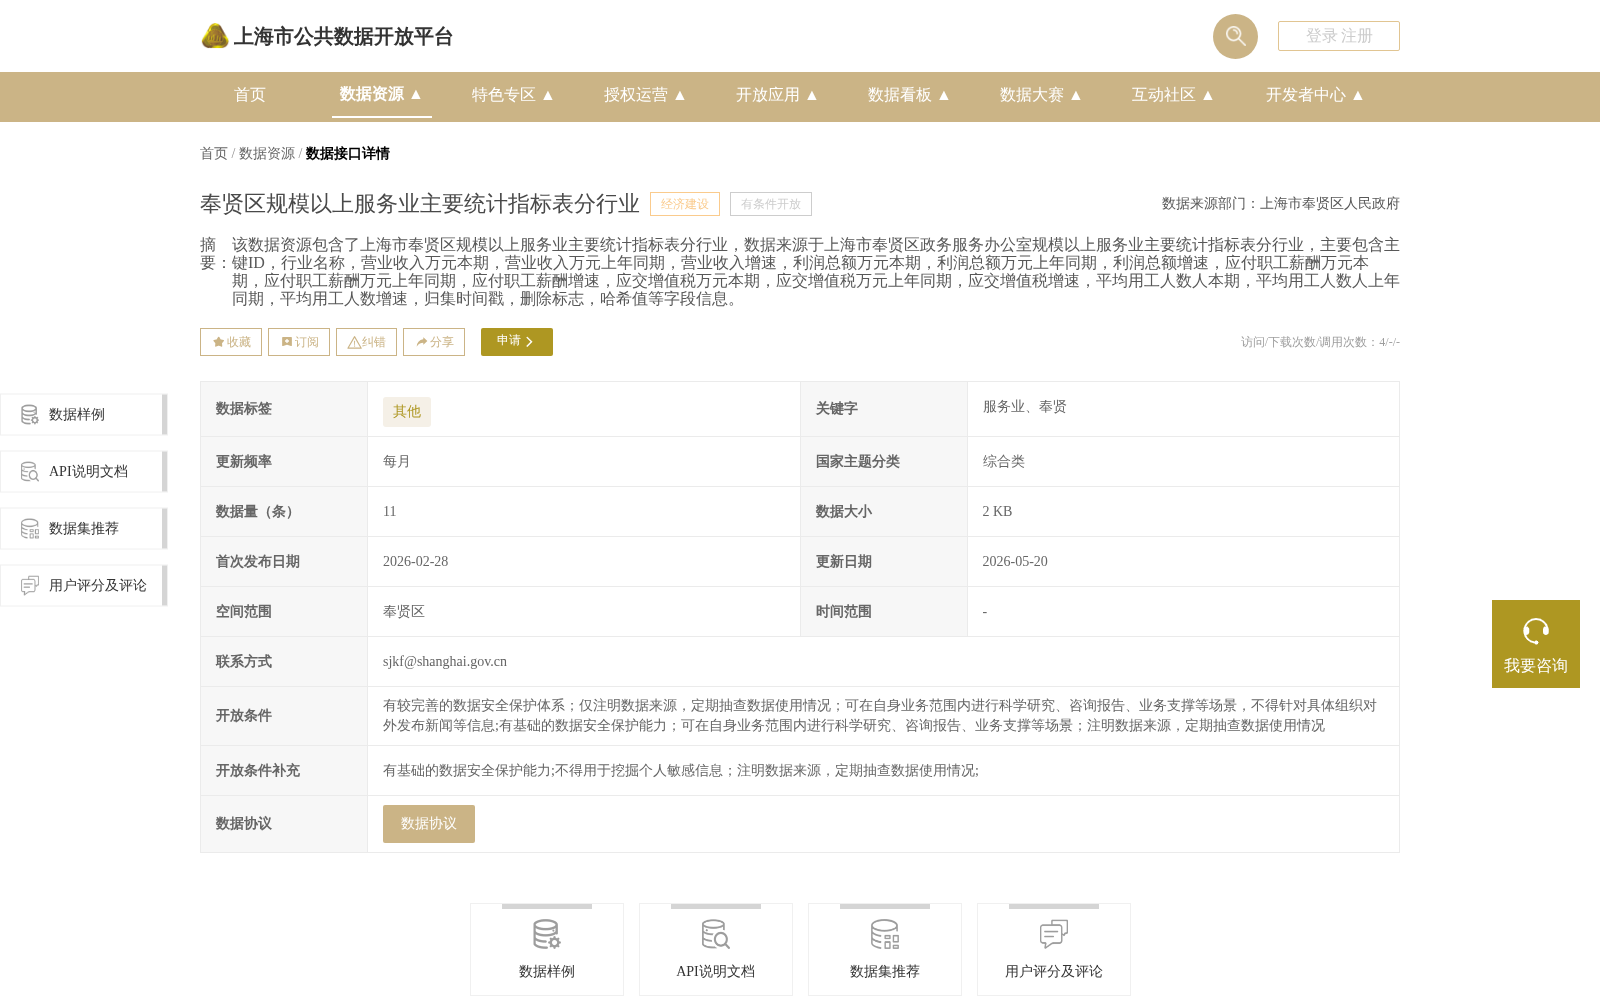Expand the 开放应用 arrow

click(x=812, y=95)
